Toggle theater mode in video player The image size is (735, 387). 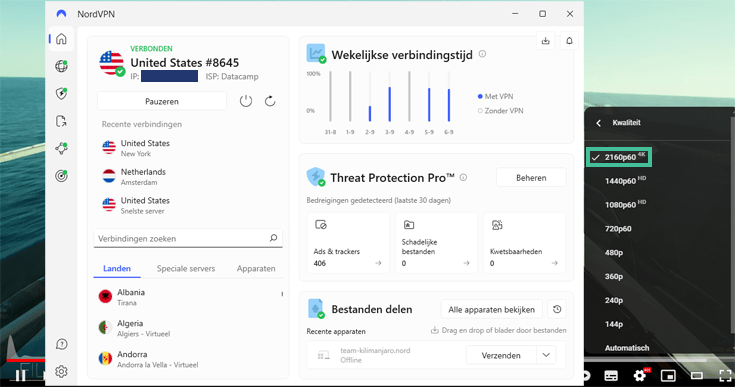click(x=697, y=375)
